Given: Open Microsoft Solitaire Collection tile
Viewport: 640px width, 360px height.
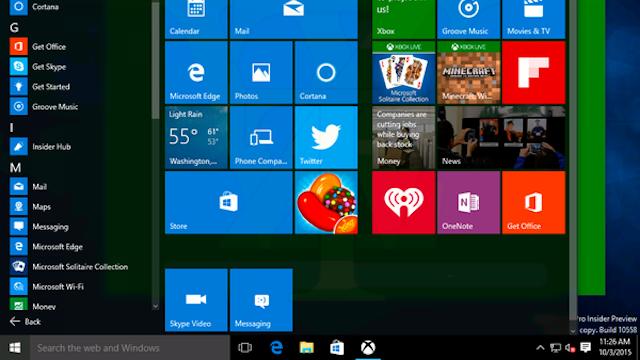Looking at the screenshot, I should coord(403,72).
